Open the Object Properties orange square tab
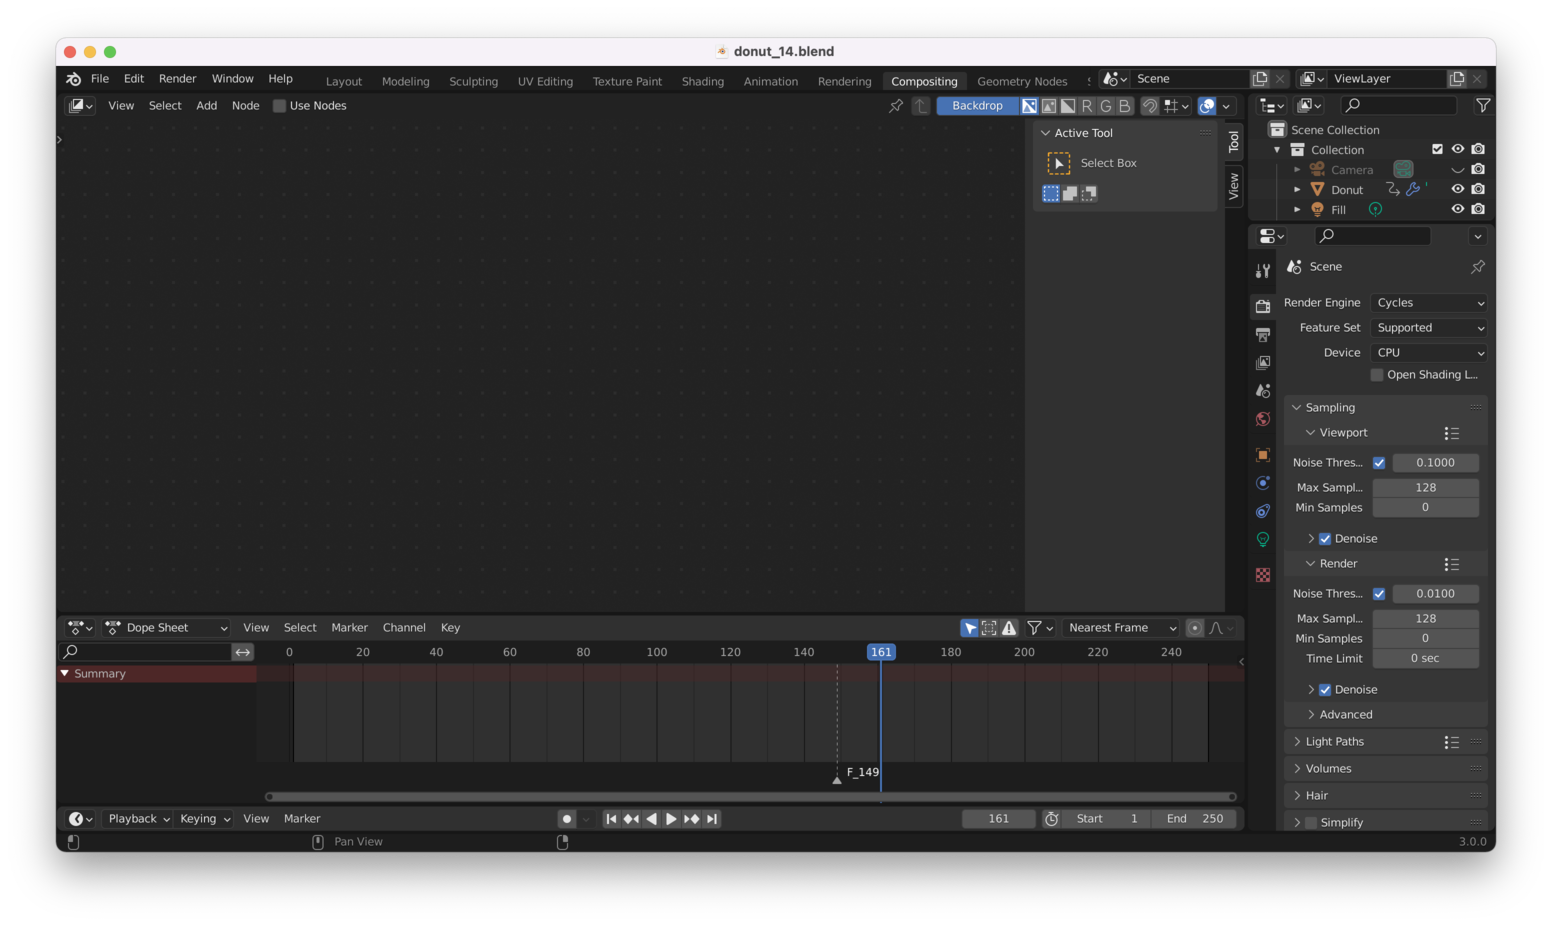1552x926 pixels. [x=1262, y=454]
